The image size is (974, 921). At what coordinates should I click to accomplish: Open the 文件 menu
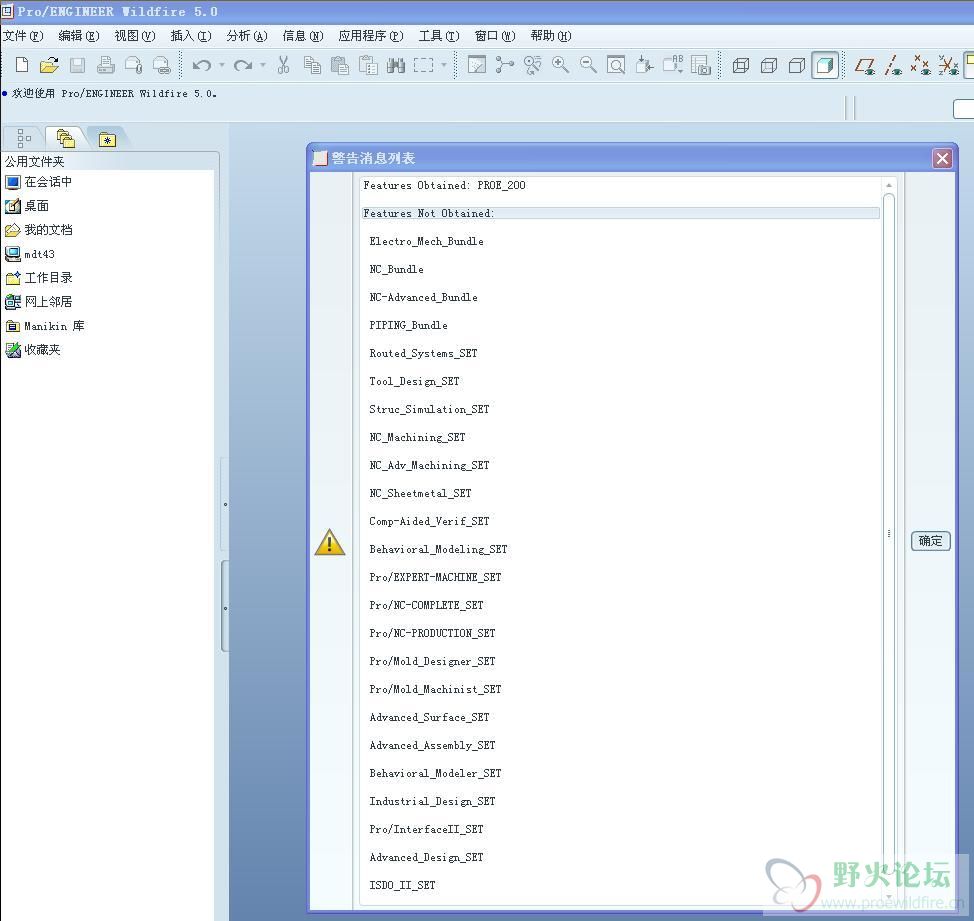pos(23,36)
